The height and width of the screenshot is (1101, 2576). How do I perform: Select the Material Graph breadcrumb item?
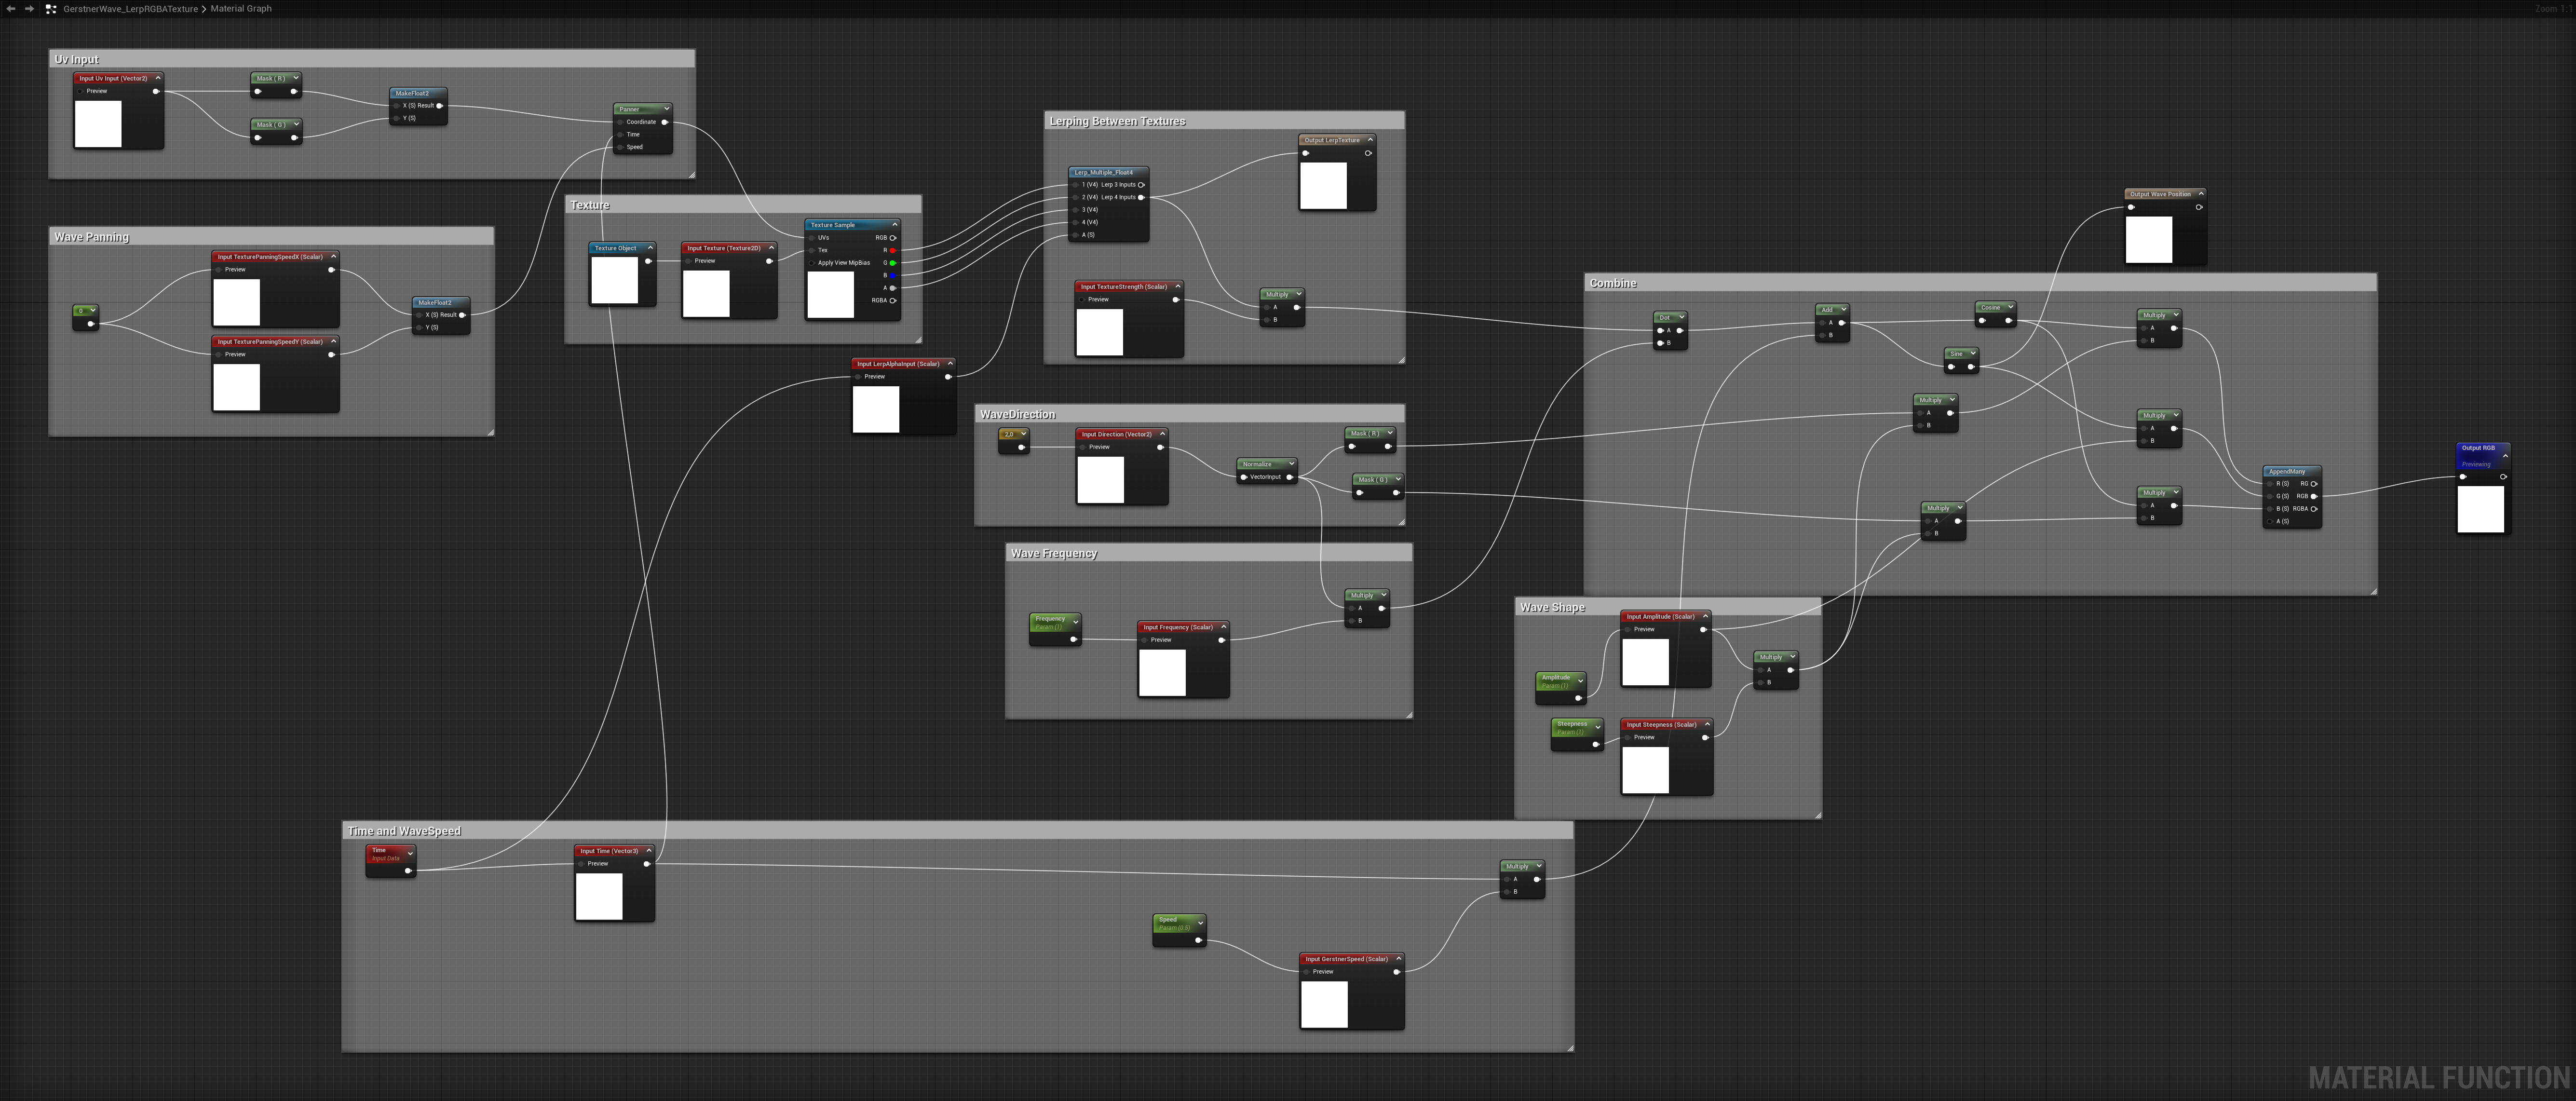coord(241,9)
